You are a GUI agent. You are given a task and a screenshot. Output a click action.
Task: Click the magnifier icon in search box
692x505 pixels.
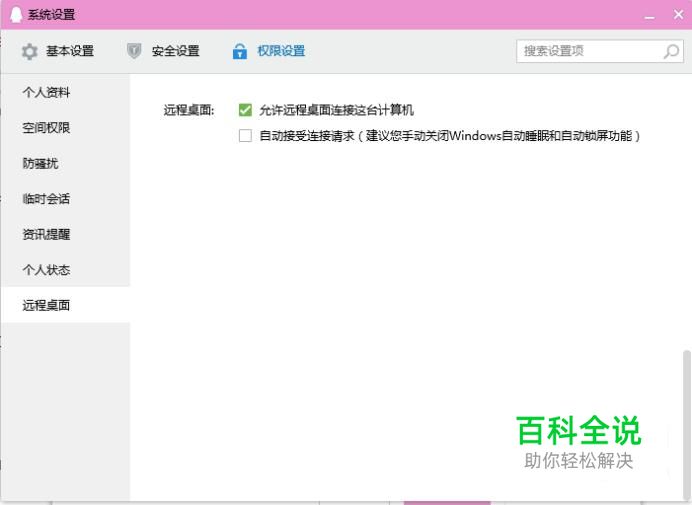(671, 52)
